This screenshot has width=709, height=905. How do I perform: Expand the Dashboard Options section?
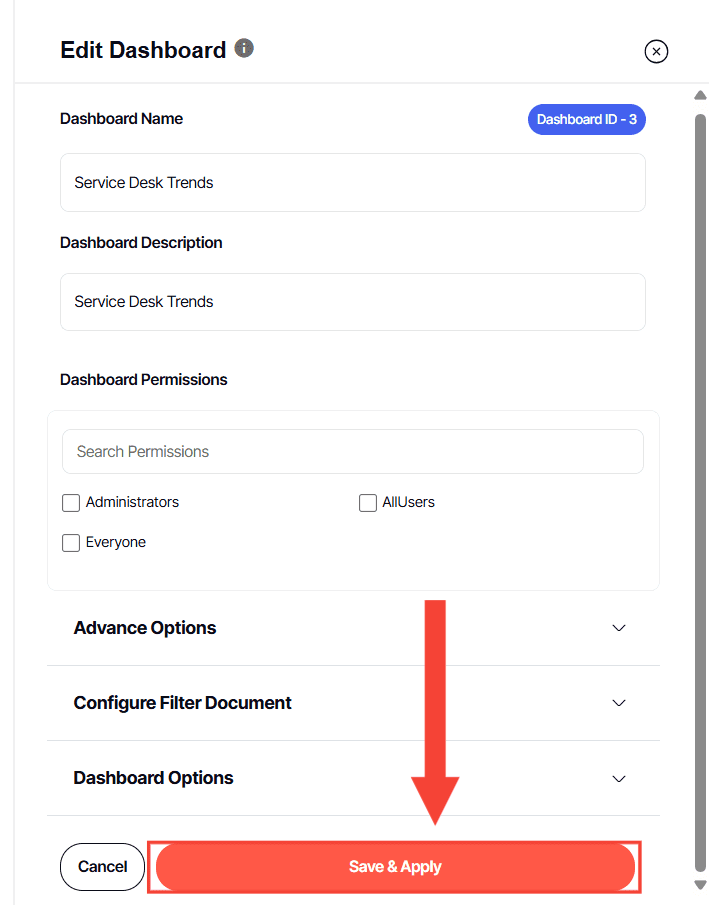154,778
